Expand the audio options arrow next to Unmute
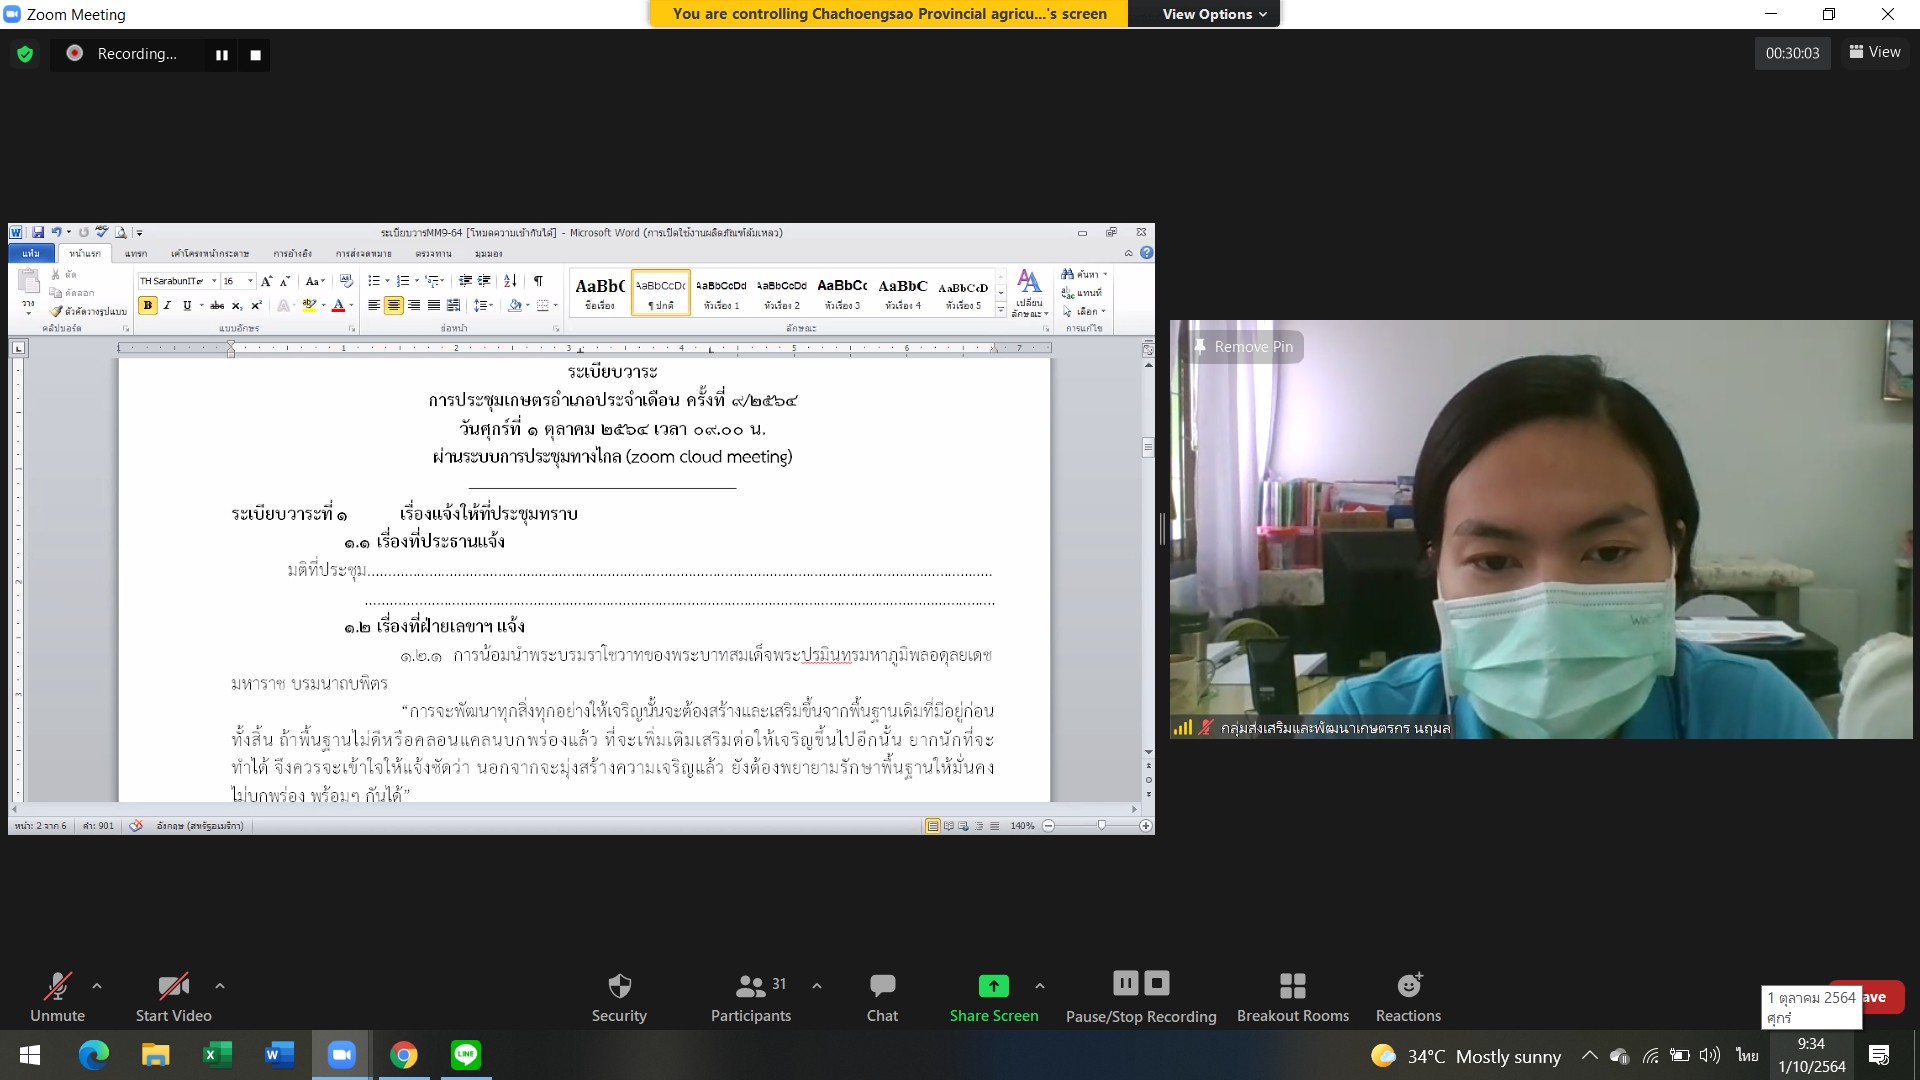Image resolution: width=1920 pixels, height=1080 pixels. point(97,986)
